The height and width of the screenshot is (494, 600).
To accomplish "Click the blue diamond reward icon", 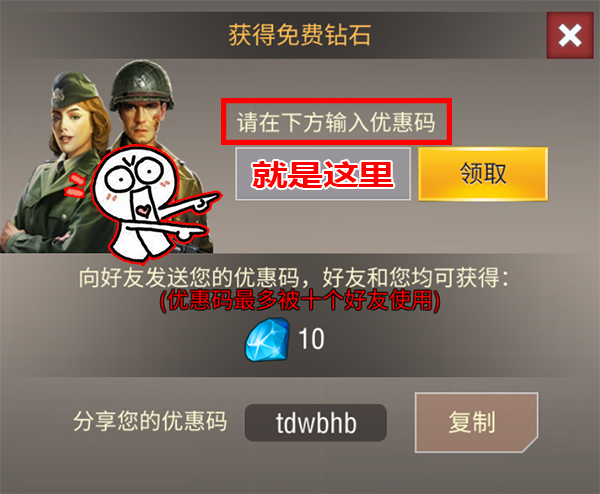I will [x=267, y=339].
